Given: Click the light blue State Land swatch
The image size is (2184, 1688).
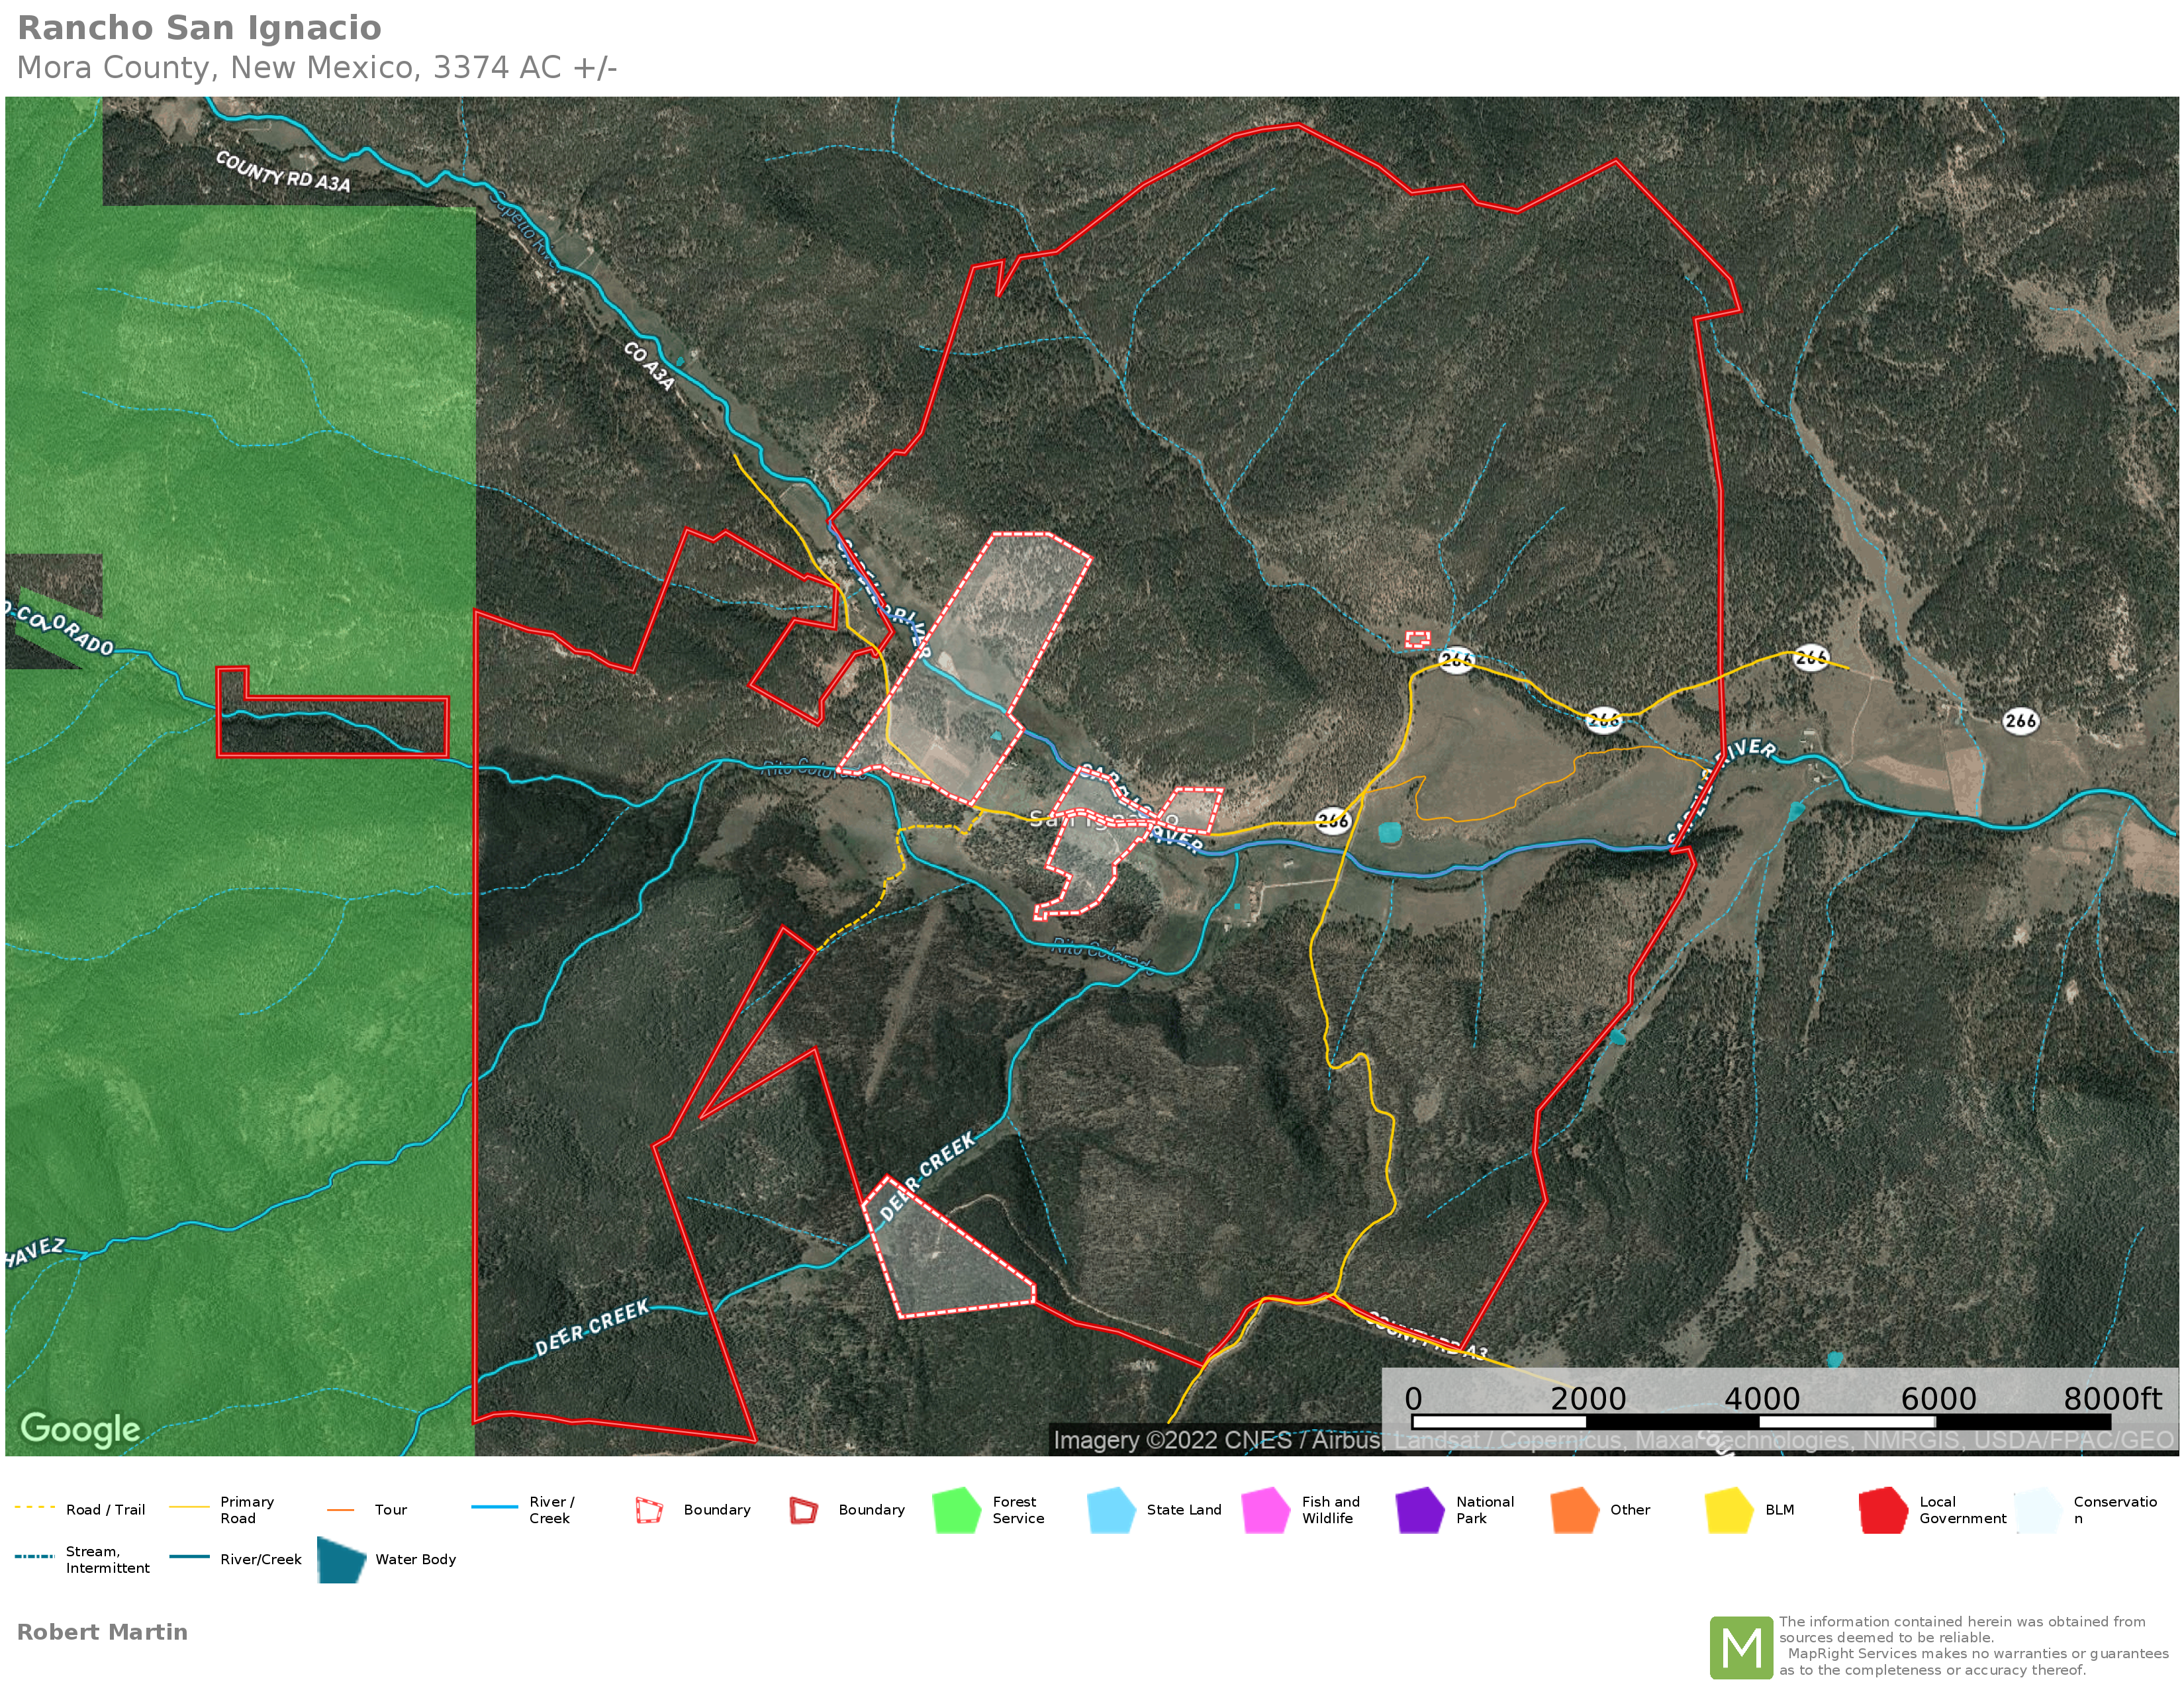Looking at the screenshot, I should (1110, 1510).
